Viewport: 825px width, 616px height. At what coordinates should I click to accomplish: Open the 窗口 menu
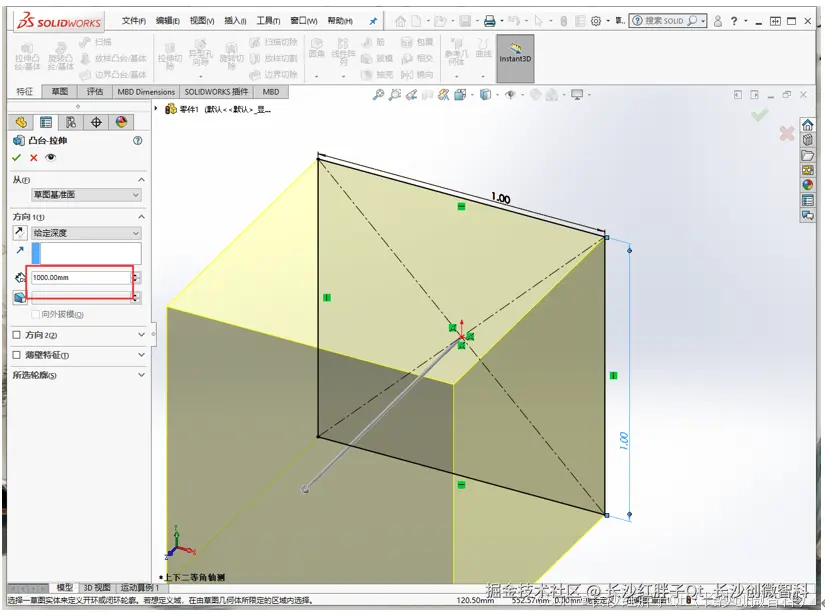(x=304, y=21)
